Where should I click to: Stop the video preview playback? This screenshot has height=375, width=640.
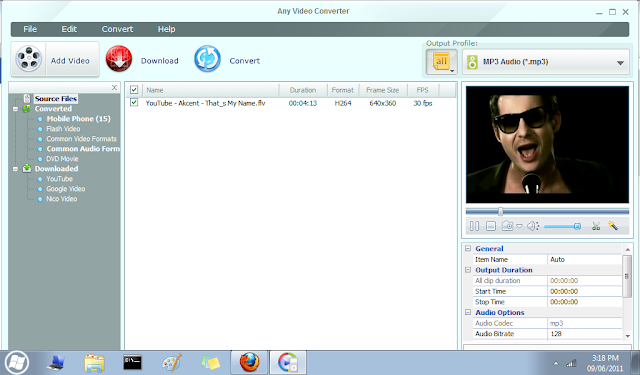point(491,226)
